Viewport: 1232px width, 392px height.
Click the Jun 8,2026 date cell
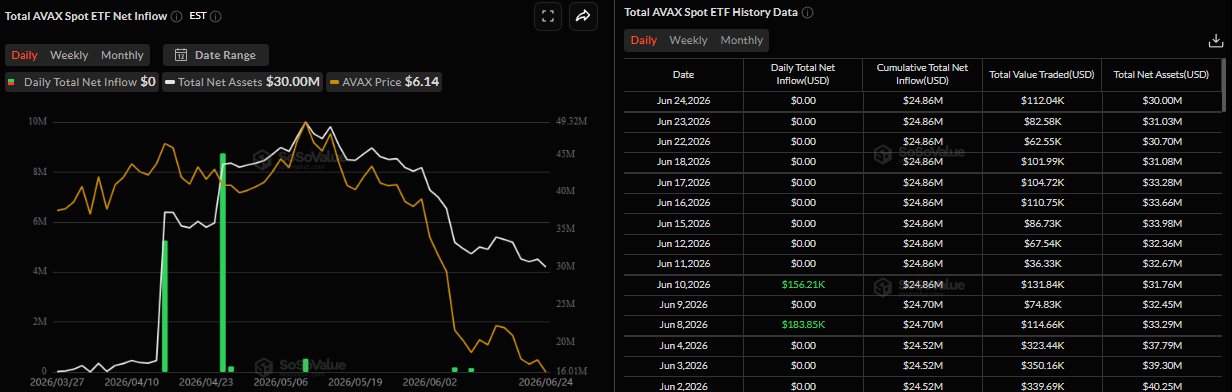683,325
